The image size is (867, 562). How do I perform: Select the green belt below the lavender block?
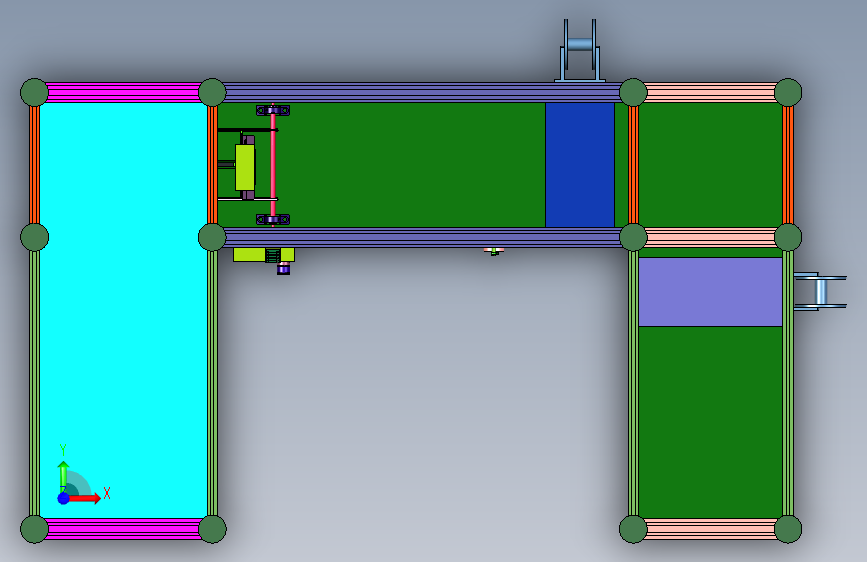coord(711,422)
